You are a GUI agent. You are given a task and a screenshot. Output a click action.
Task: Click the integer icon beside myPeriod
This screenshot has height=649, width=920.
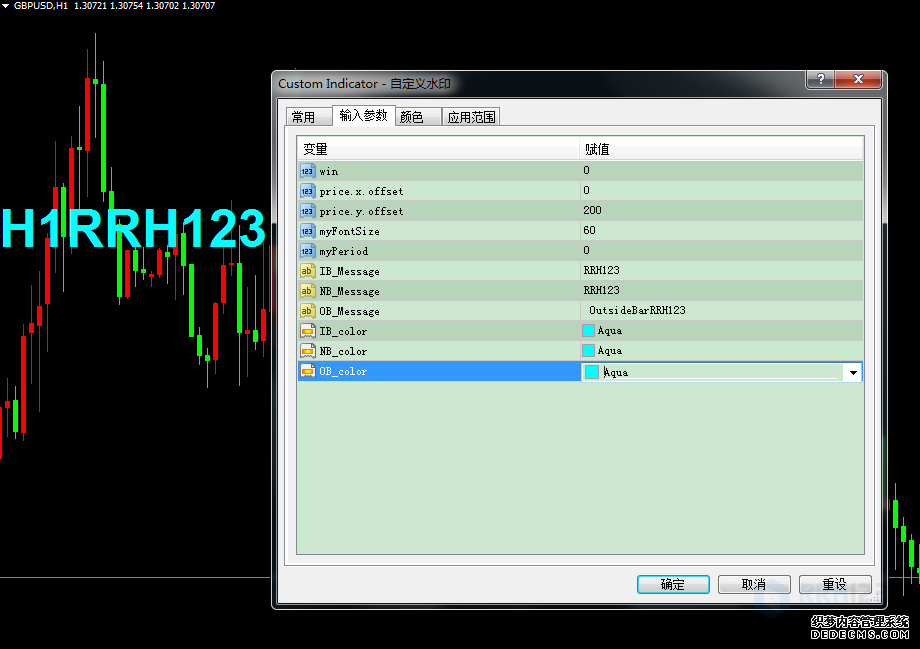coord(307,251)
